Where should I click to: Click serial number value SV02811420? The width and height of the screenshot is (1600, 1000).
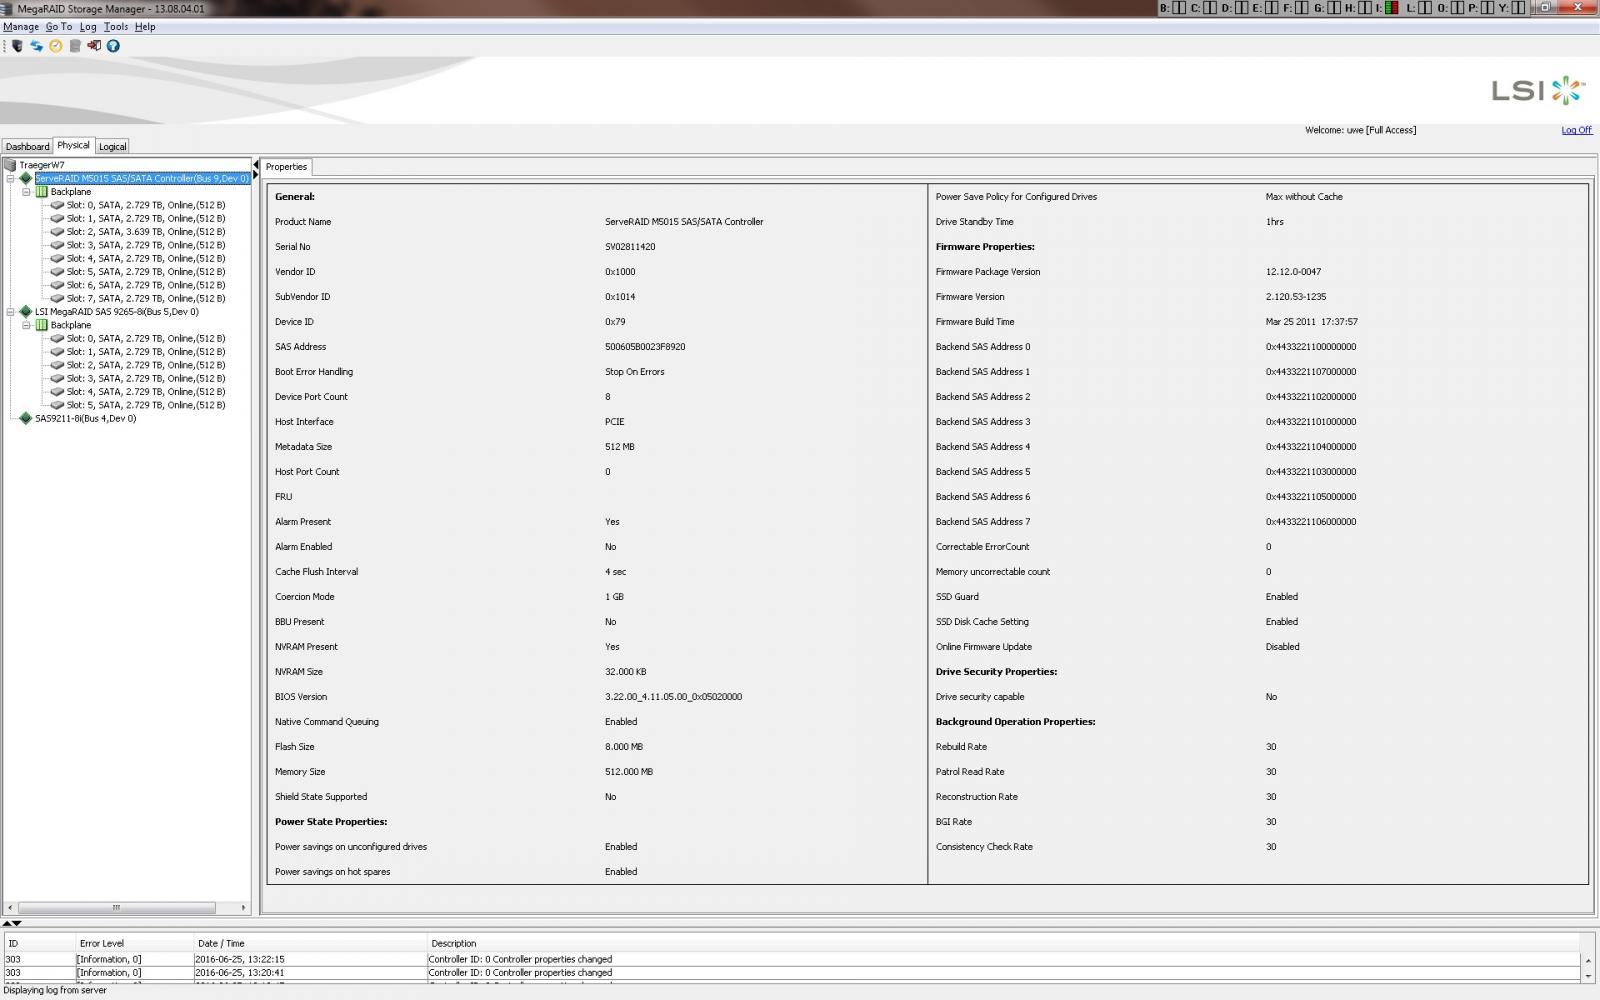(630, 247)
